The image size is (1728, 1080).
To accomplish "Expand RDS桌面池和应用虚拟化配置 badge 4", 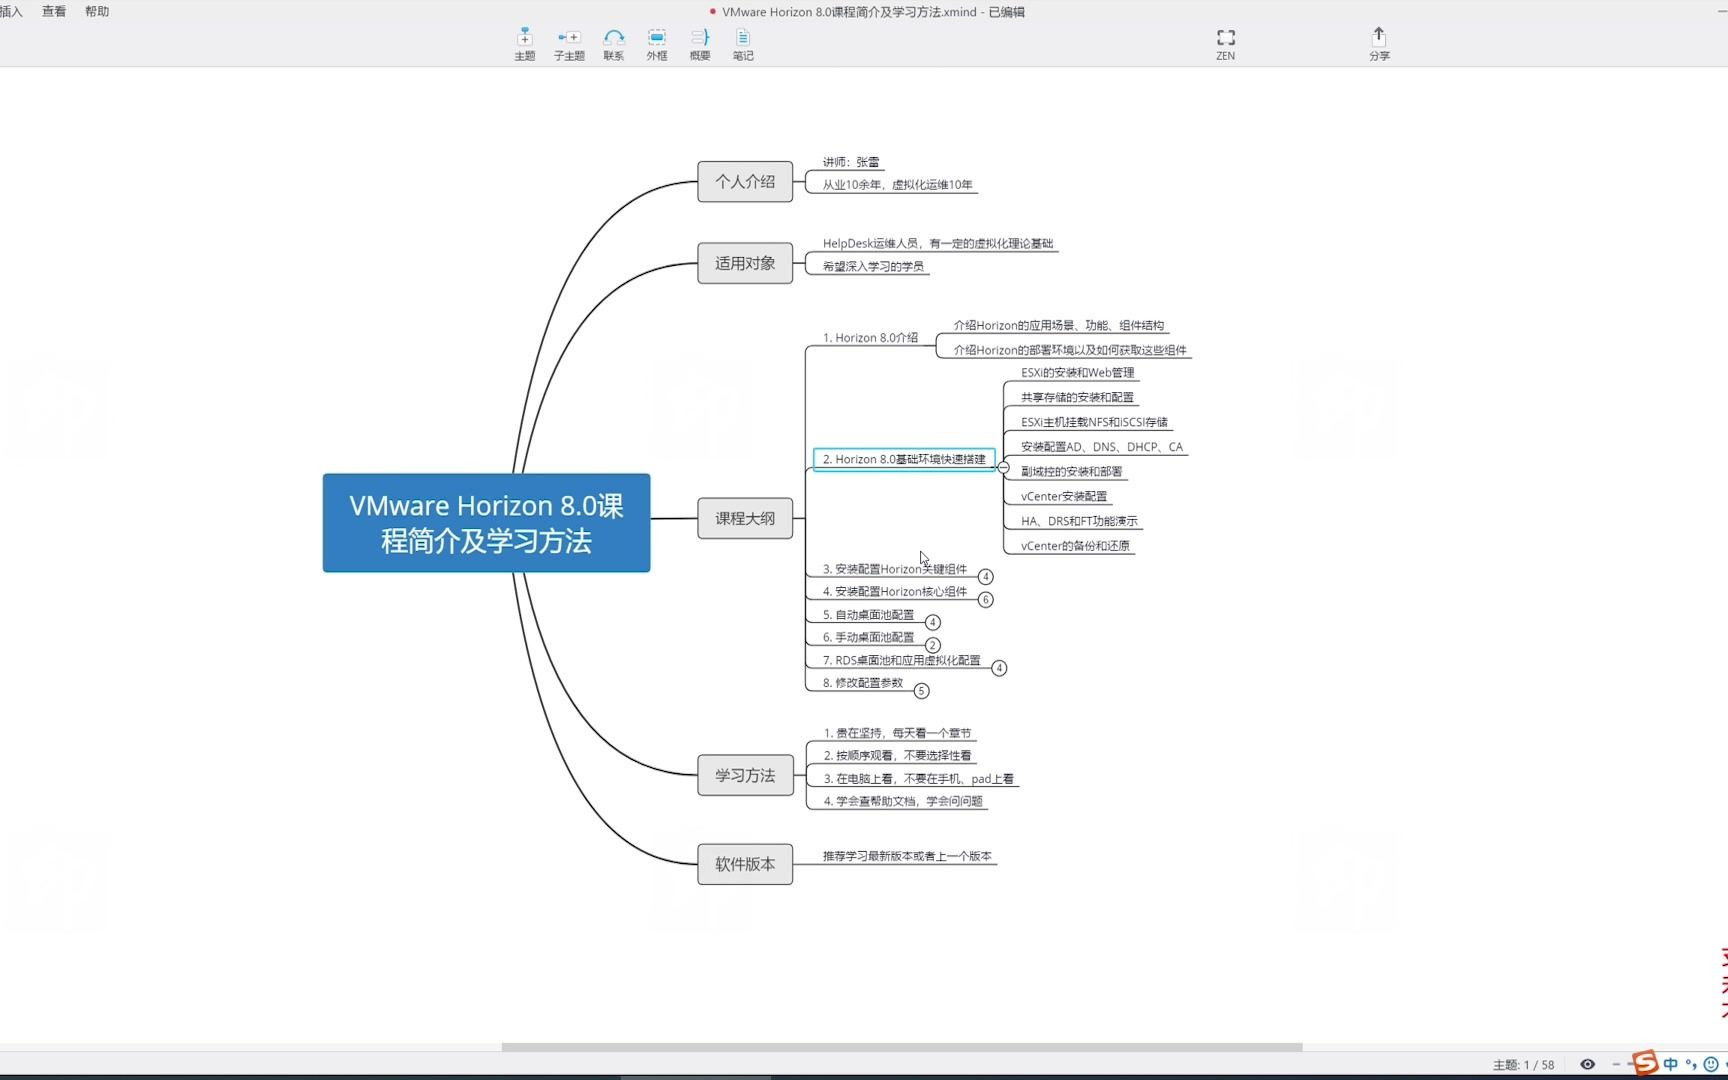I will coord(998,668).
